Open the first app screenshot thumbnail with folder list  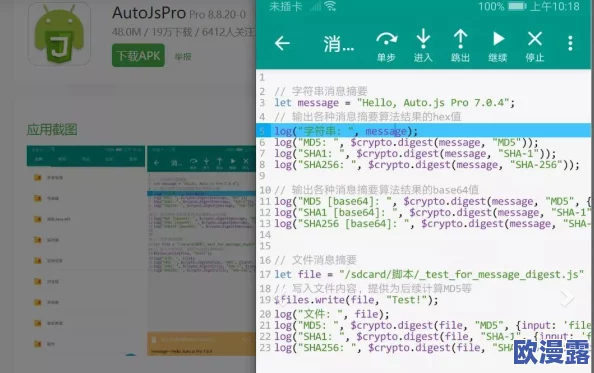tap(86, 250)
